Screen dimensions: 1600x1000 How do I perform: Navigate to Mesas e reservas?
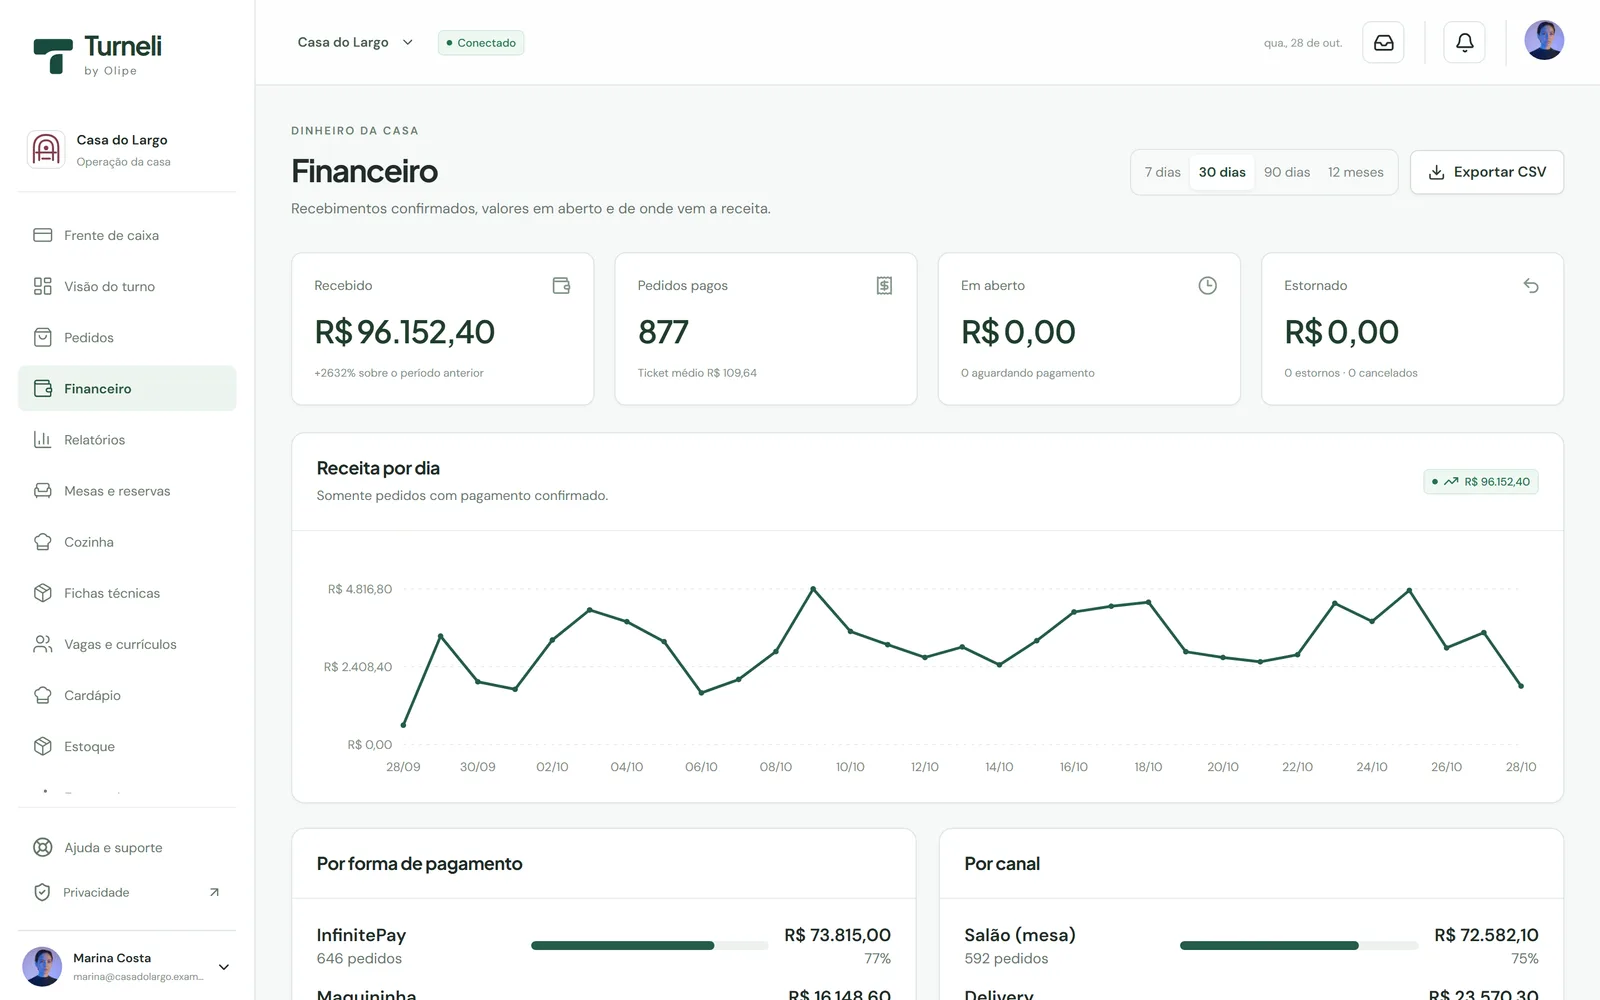(x=127, y=491)
